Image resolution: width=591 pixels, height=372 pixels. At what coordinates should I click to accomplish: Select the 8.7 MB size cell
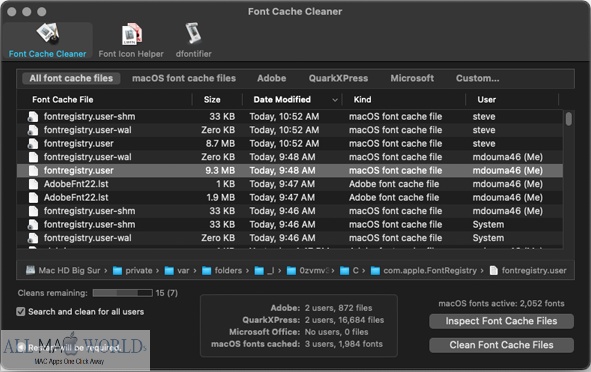click(220, 144)
